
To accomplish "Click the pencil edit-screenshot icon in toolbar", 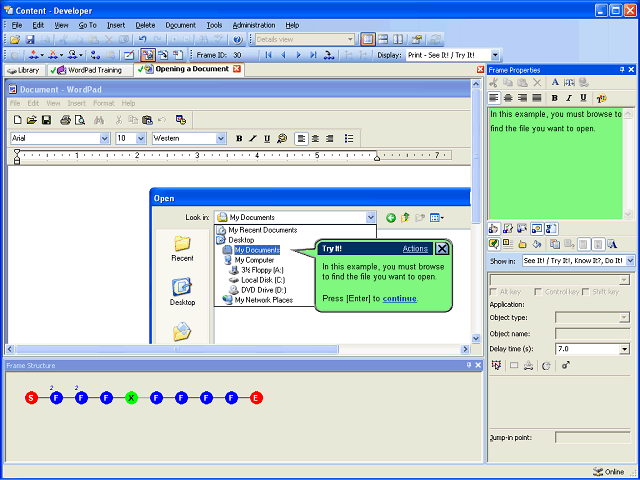I will tap(129, 55).
